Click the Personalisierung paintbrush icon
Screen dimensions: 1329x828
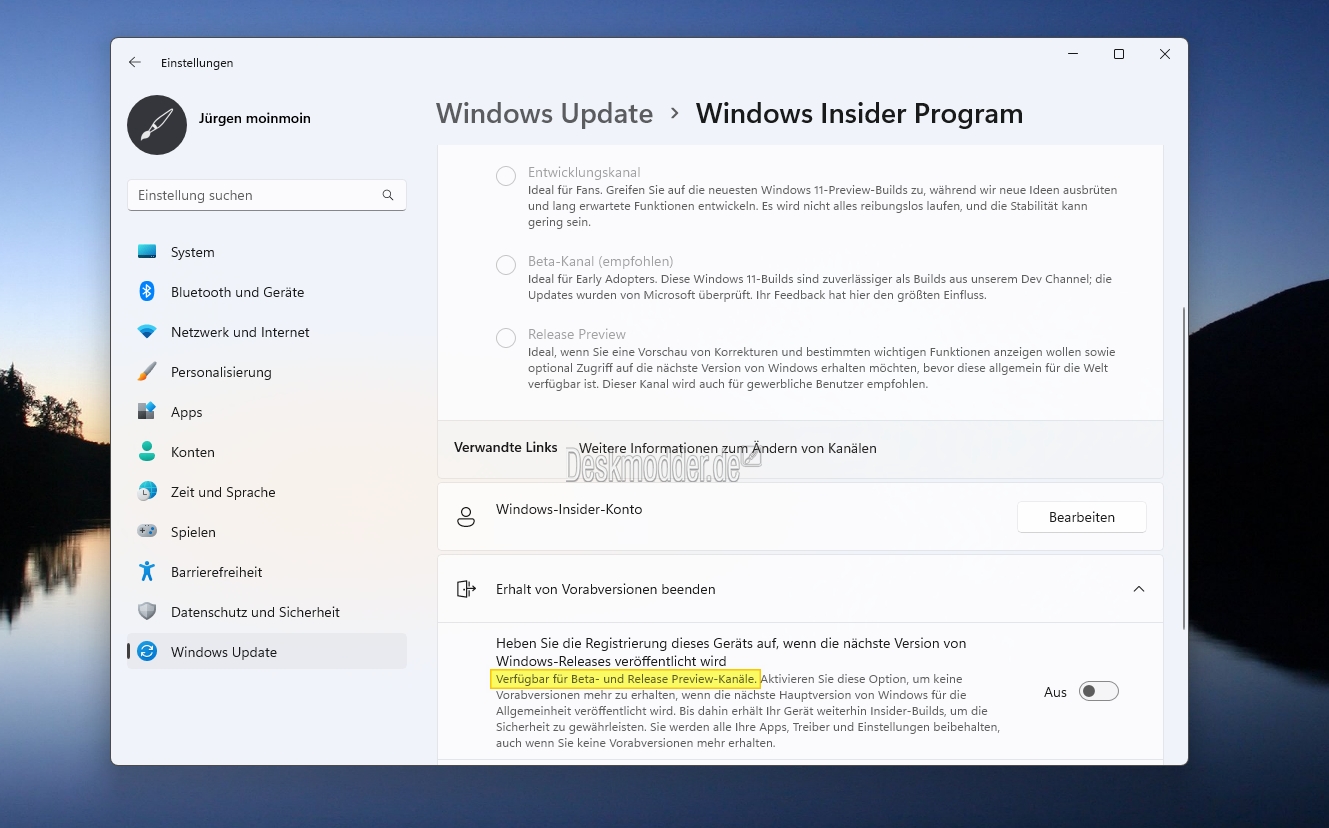147,372
